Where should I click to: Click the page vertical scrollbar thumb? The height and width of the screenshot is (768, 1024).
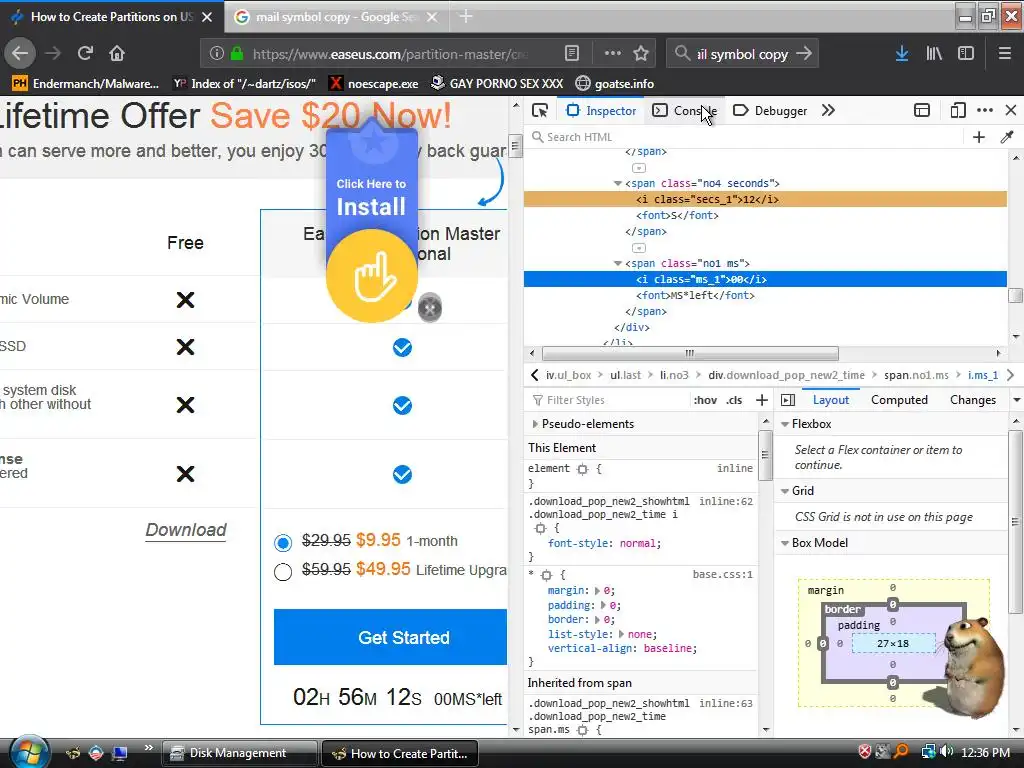[x=515, y=145]
